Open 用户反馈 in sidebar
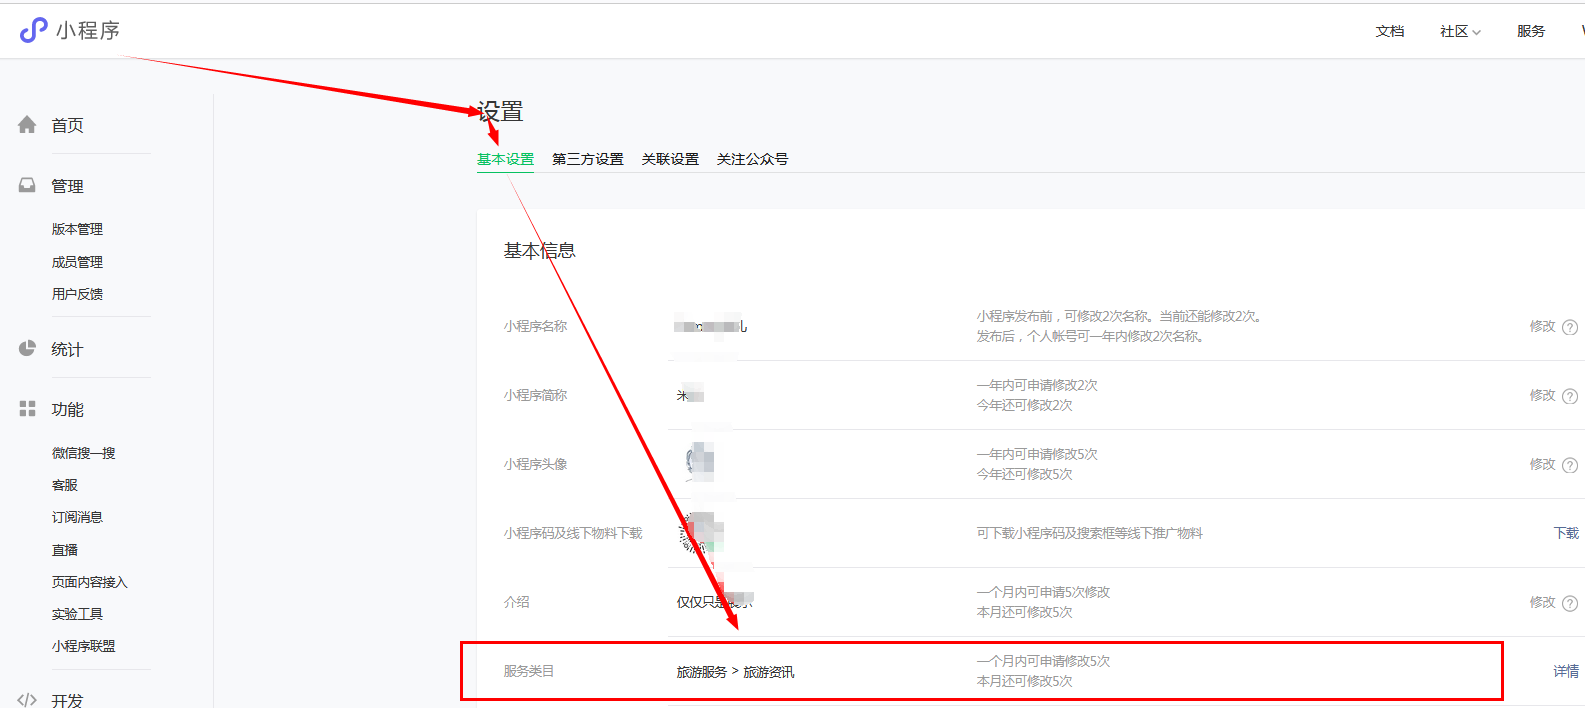 point(77,294)
